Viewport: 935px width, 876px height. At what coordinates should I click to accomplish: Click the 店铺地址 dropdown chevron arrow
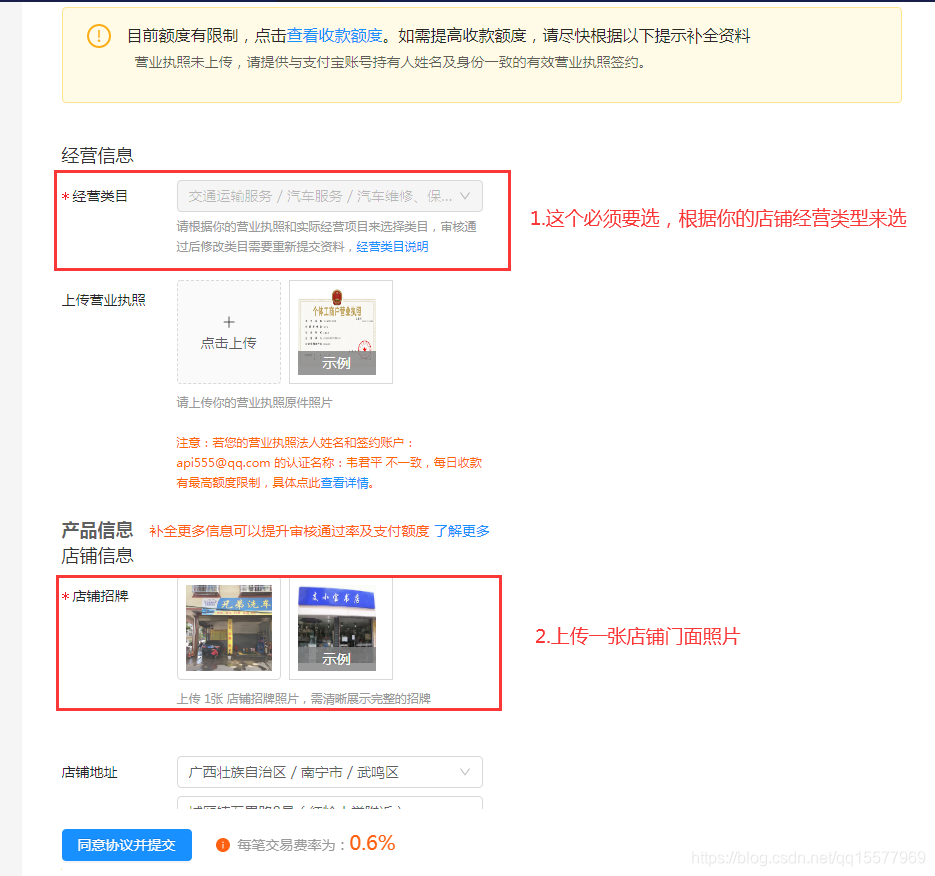pos(465,772)
